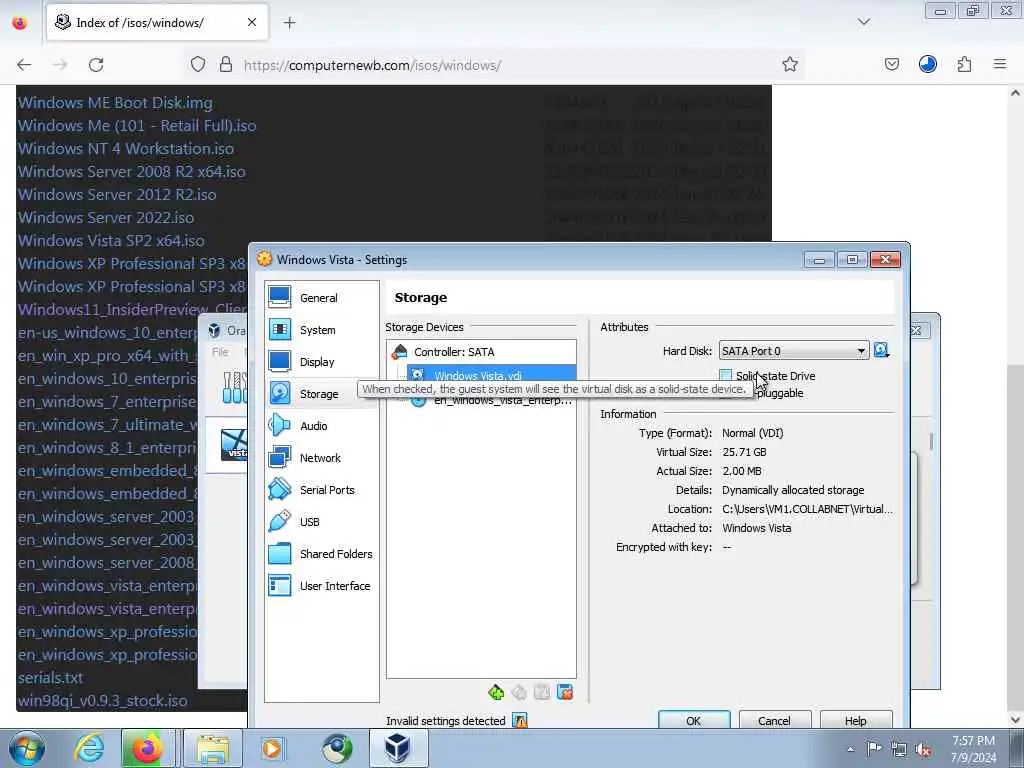Click the Firefox address bar
1024x768 pixels.
pyautogui.click(x=492, y=65)
